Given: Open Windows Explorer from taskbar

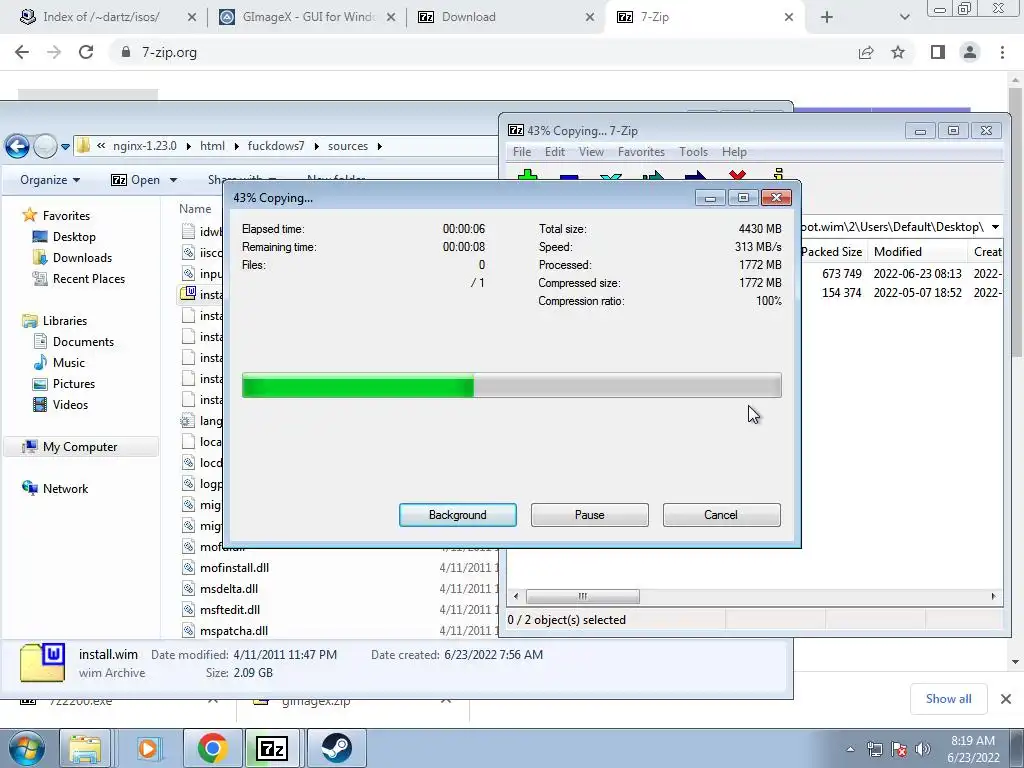Looking at the screenshot, I should pyautogui.click(x=86, y=748).
